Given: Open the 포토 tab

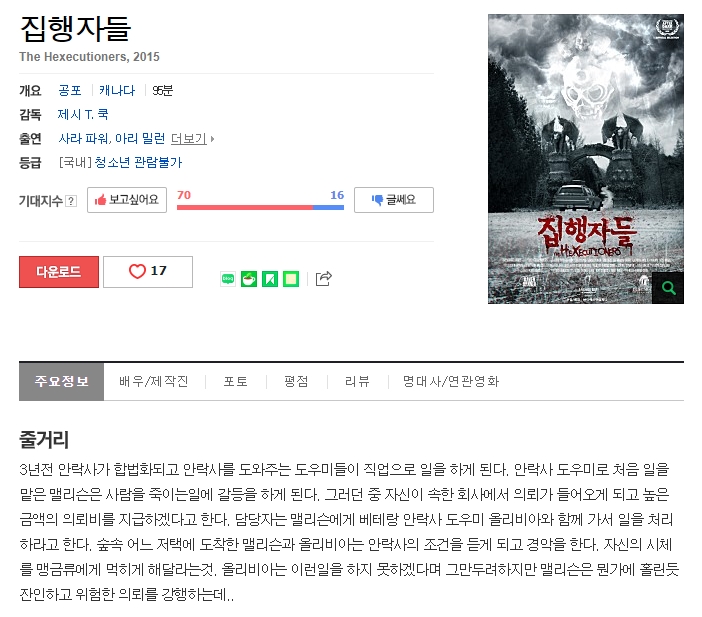Looking at the screenshot, I should pos(235,381).
